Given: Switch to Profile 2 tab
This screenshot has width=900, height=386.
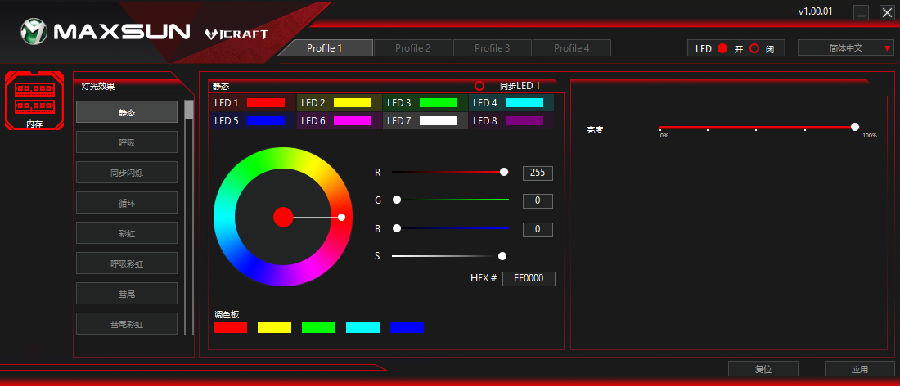Looking at the screenshot, I should coord(413,48).
